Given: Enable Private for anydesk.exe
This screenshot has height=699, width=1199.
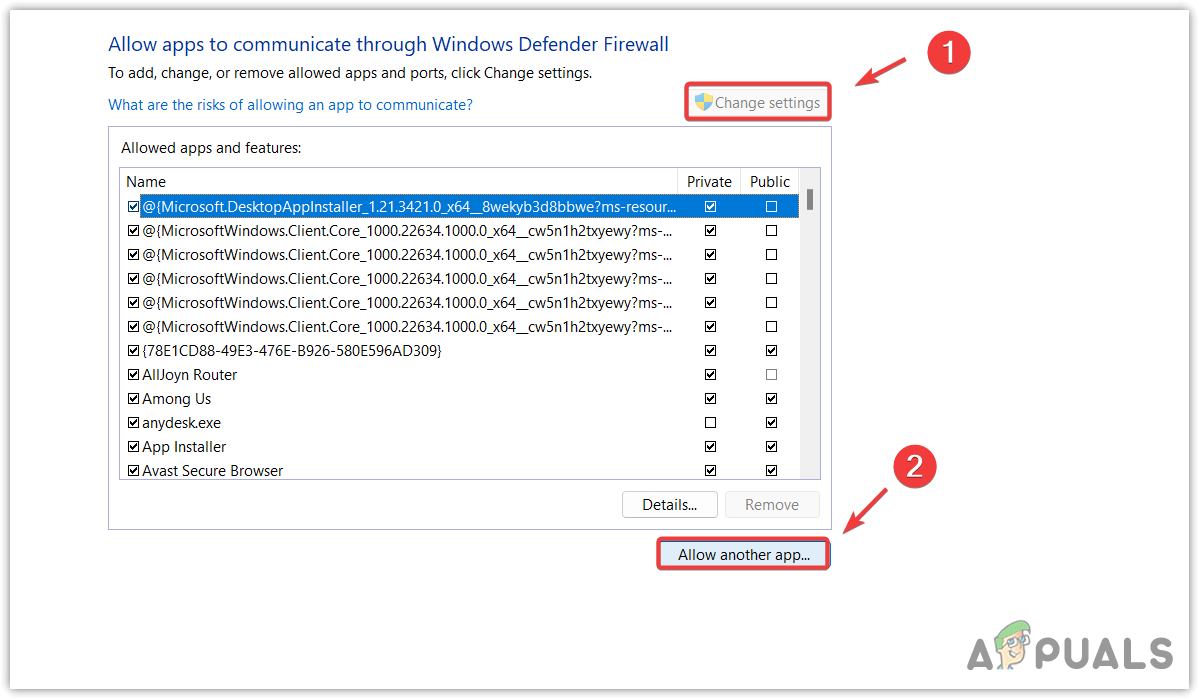Looking at the screenshot, I should coord(710,423).
